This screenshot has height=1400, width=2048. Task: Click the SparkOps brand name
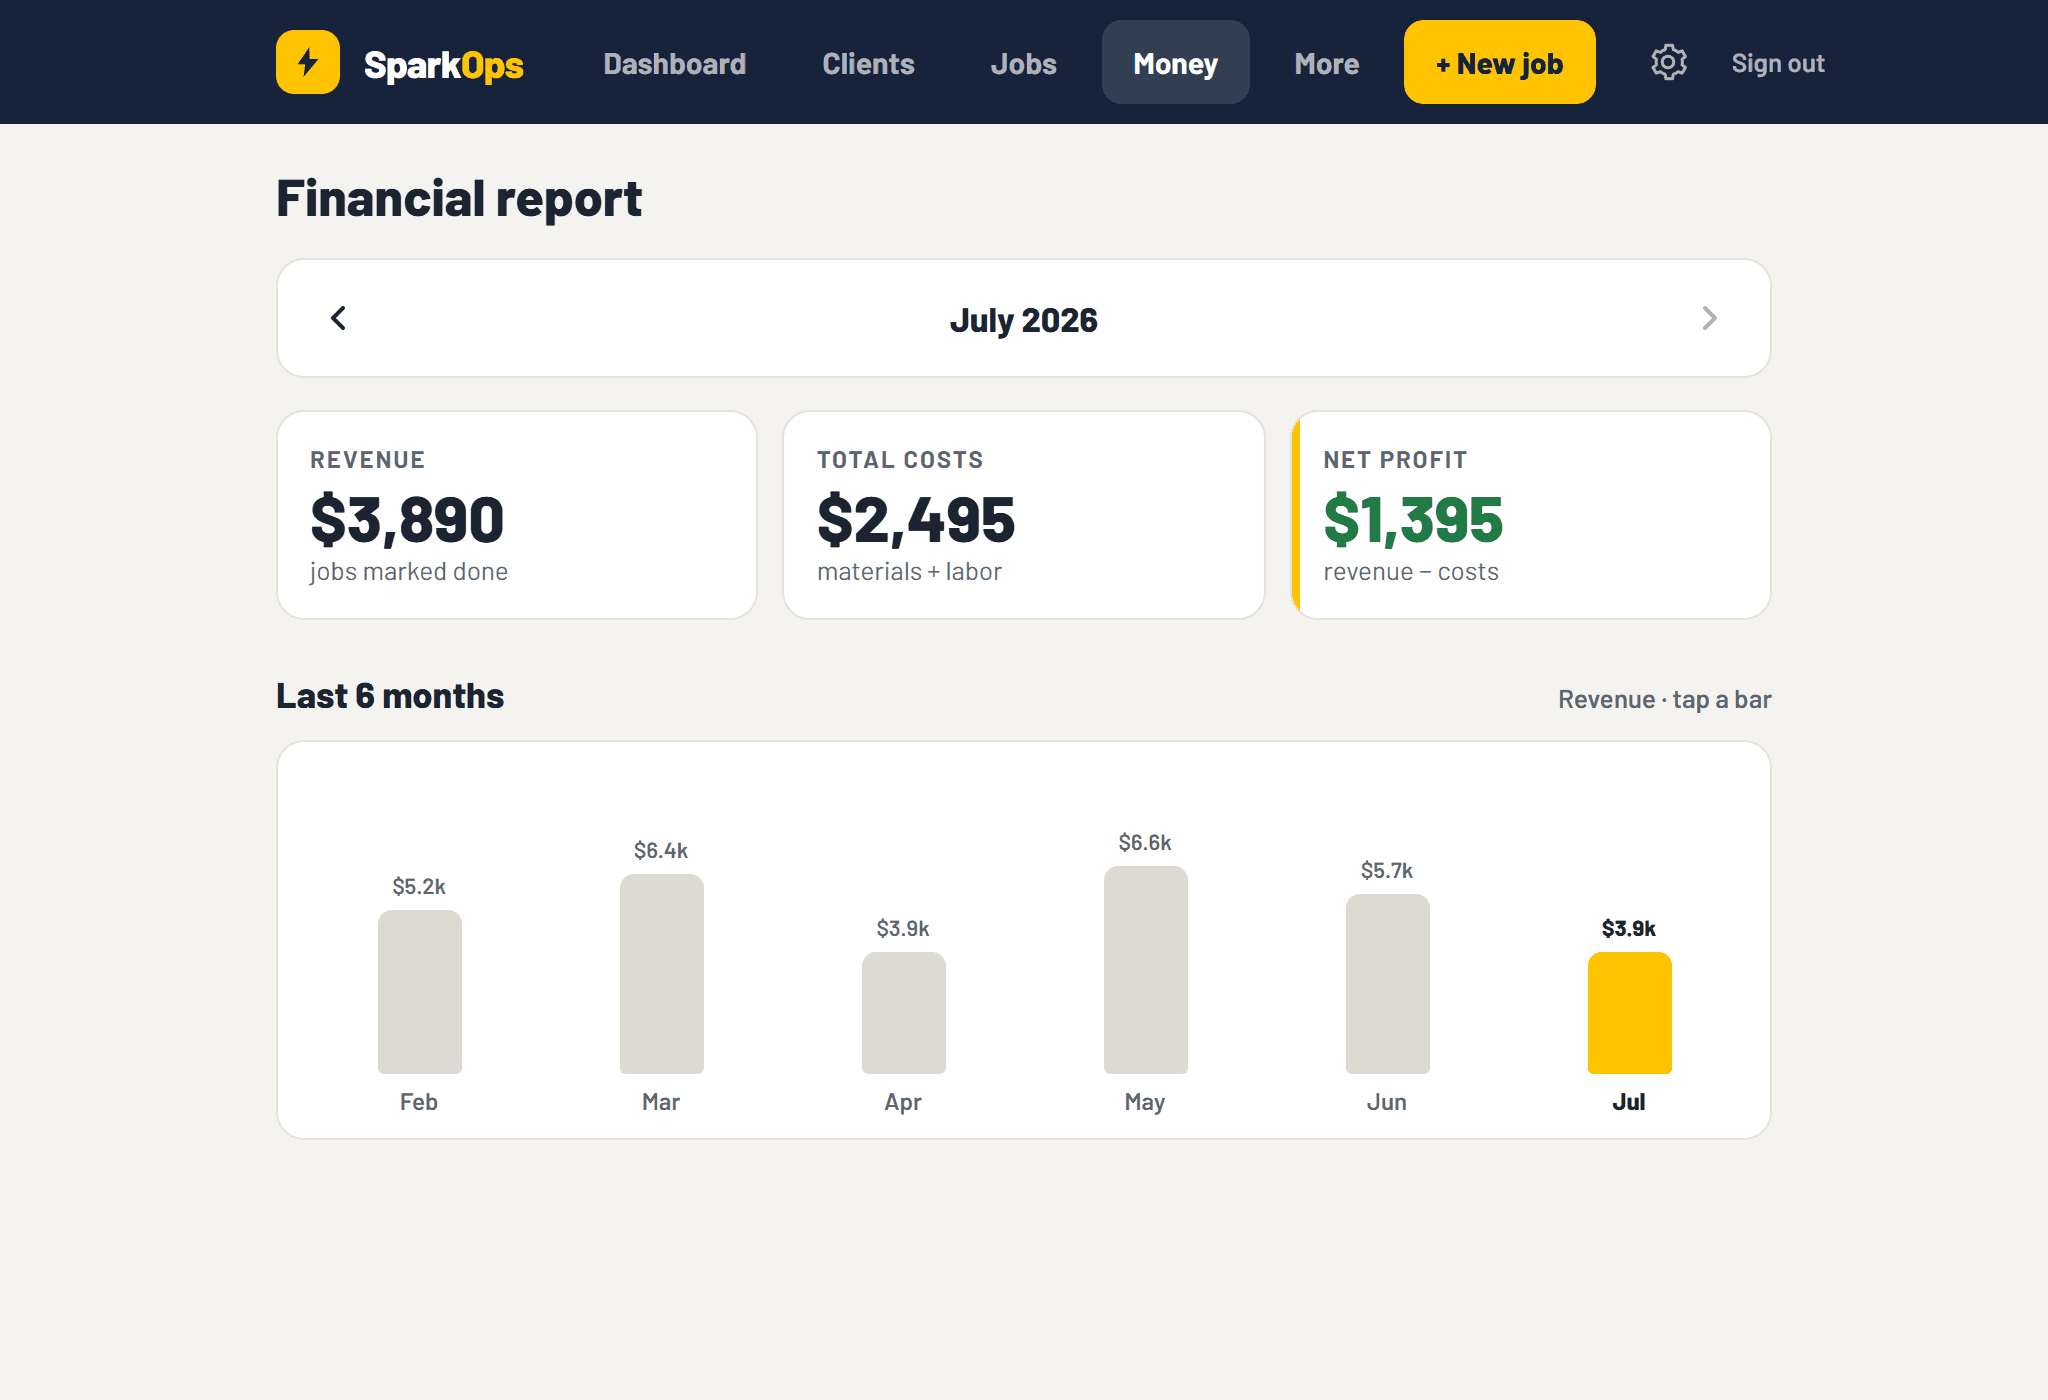coord(444,65)
